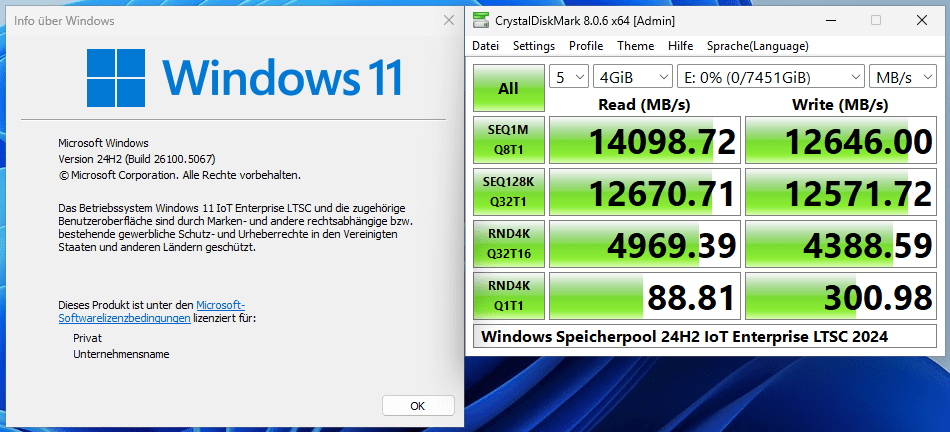Click the Version 24H2 build text
The image size is (950, 432).
click(137, 159)
